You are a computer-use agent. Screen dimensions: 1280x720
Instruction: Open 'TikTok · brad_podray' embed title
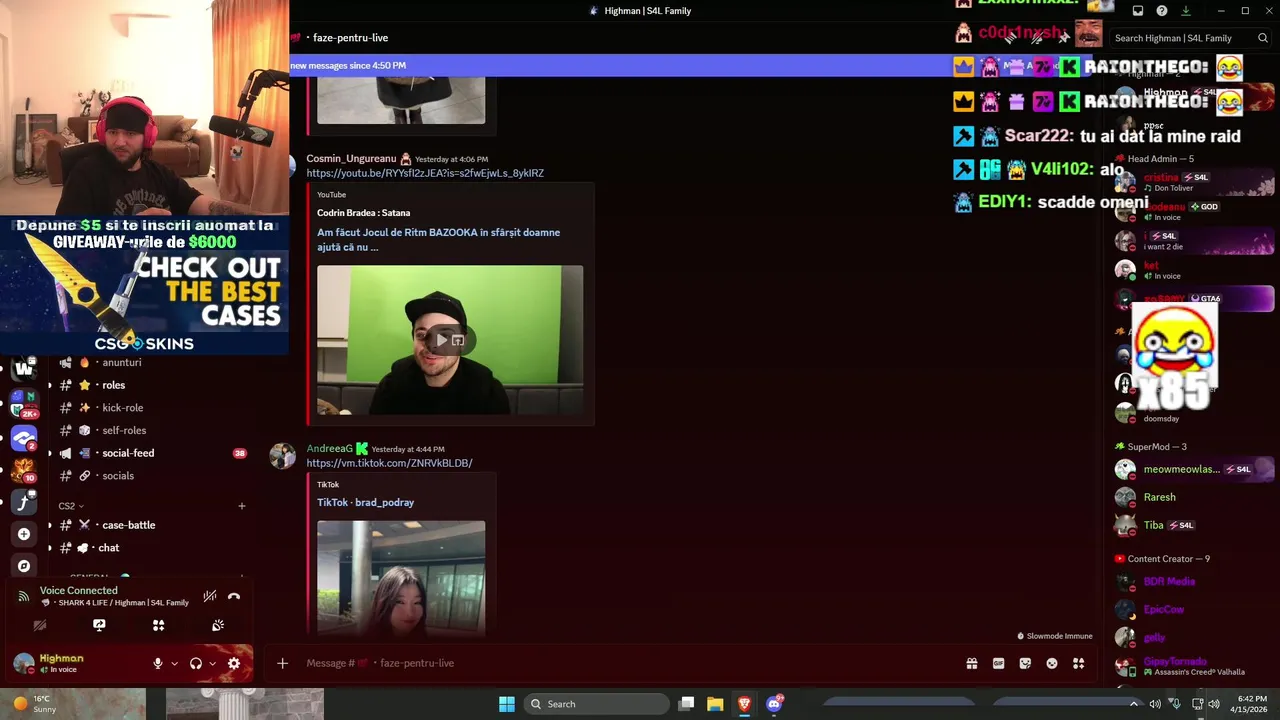(x=365, y=503)
